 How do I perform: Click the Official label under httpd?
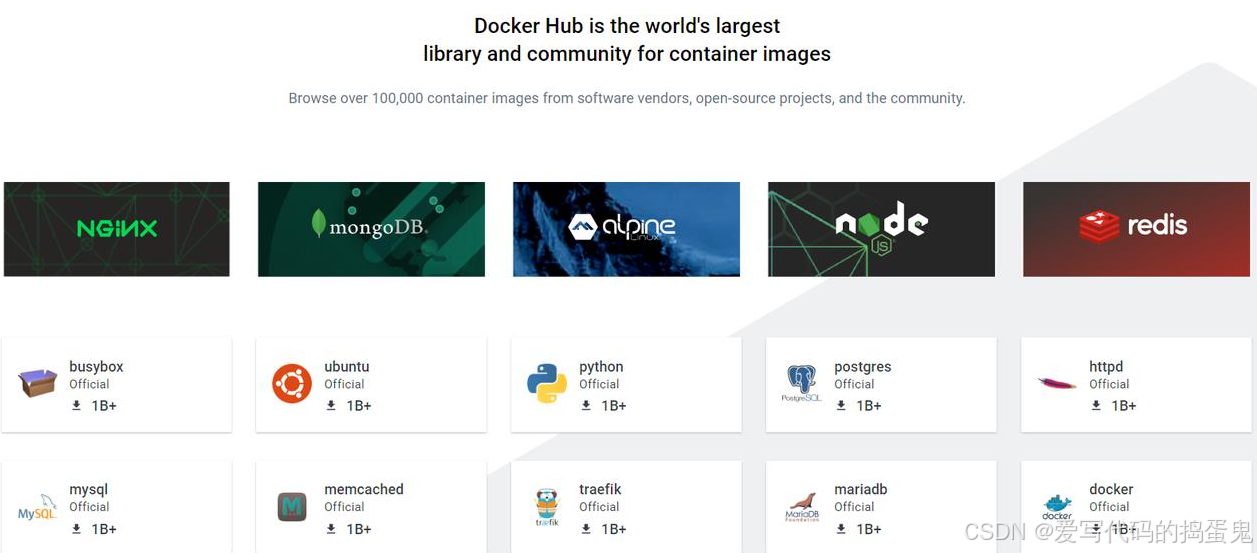pos(1109,384)
